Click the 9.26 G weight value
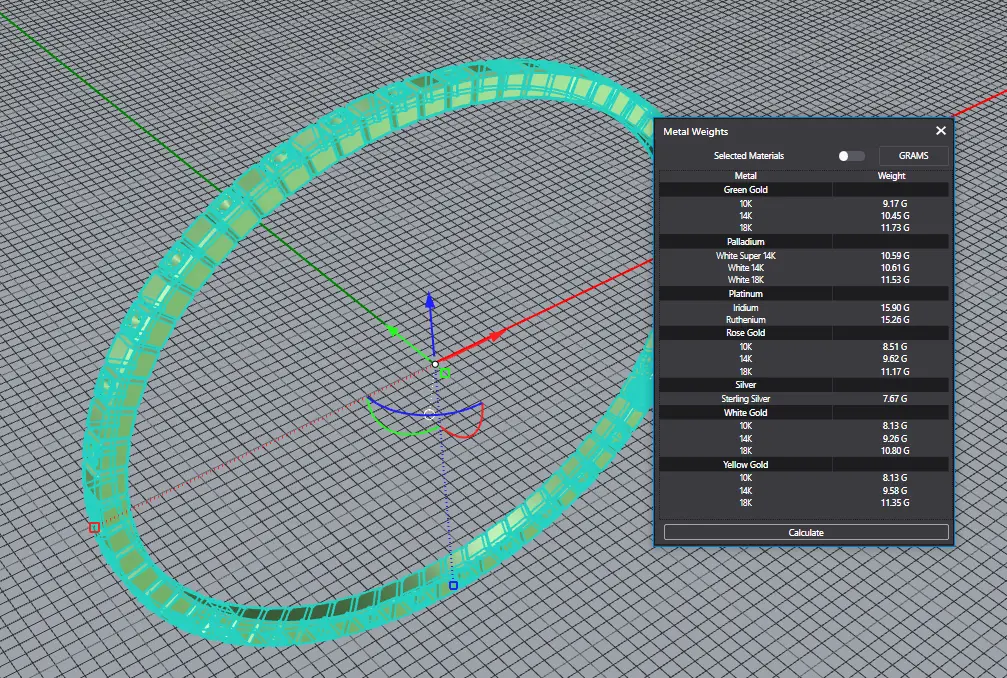1007x678 pixels. point(895,439)
